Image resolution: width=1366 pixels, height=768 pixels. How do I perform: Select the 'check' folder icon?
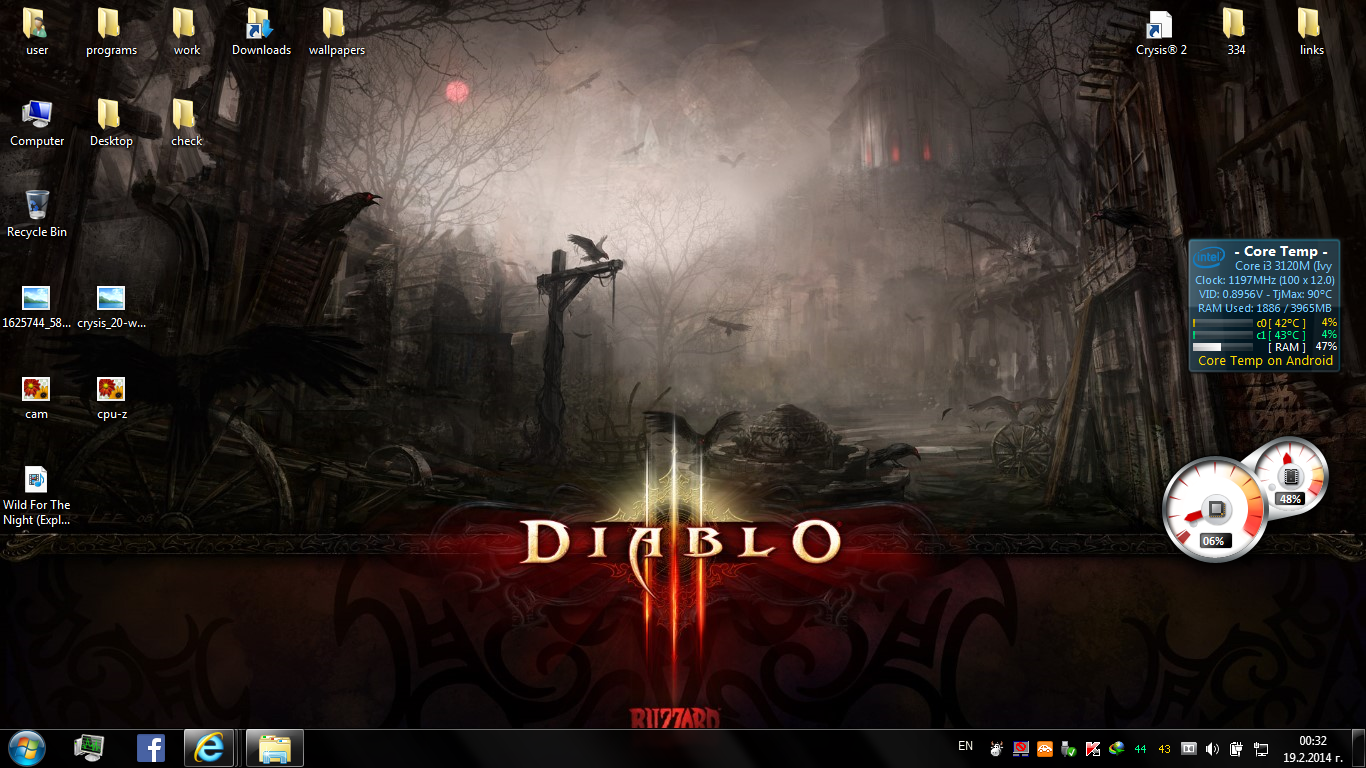pyautogui.click(x=186, y=122)
